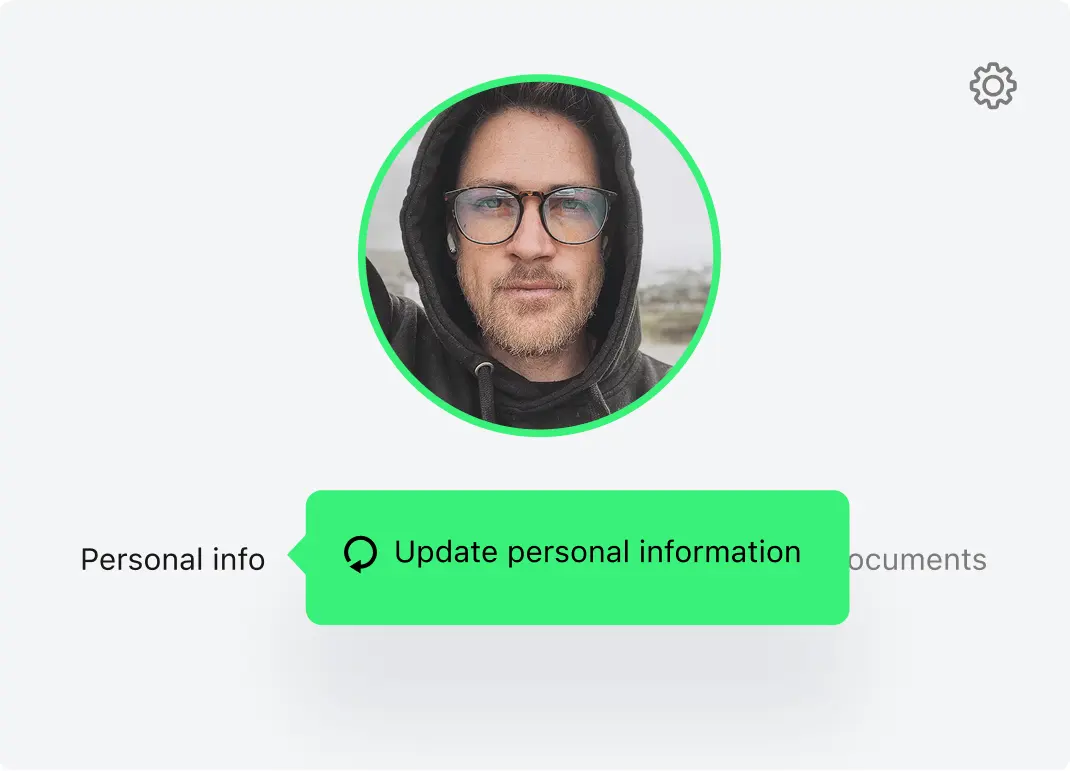The width and height of the screenshot is (1070, 771).
Task: Click the empty lower area of green popup
Action: pyautogui.click(x=577, y=600)
